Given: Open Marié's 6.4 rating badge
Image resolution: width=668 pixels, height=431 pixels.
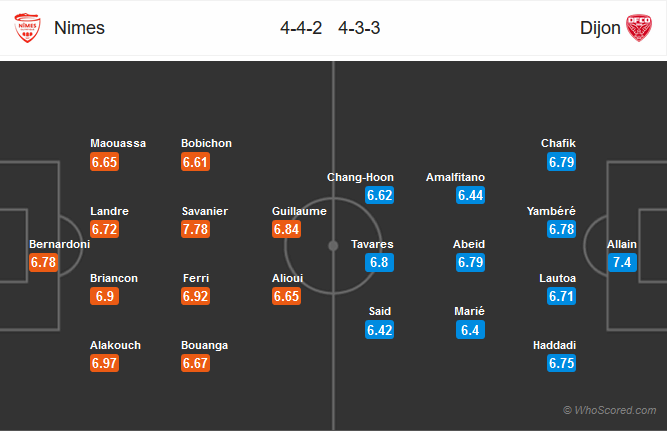Looking at the screenshot, I should pyautogui.click(x=470, y=330).
